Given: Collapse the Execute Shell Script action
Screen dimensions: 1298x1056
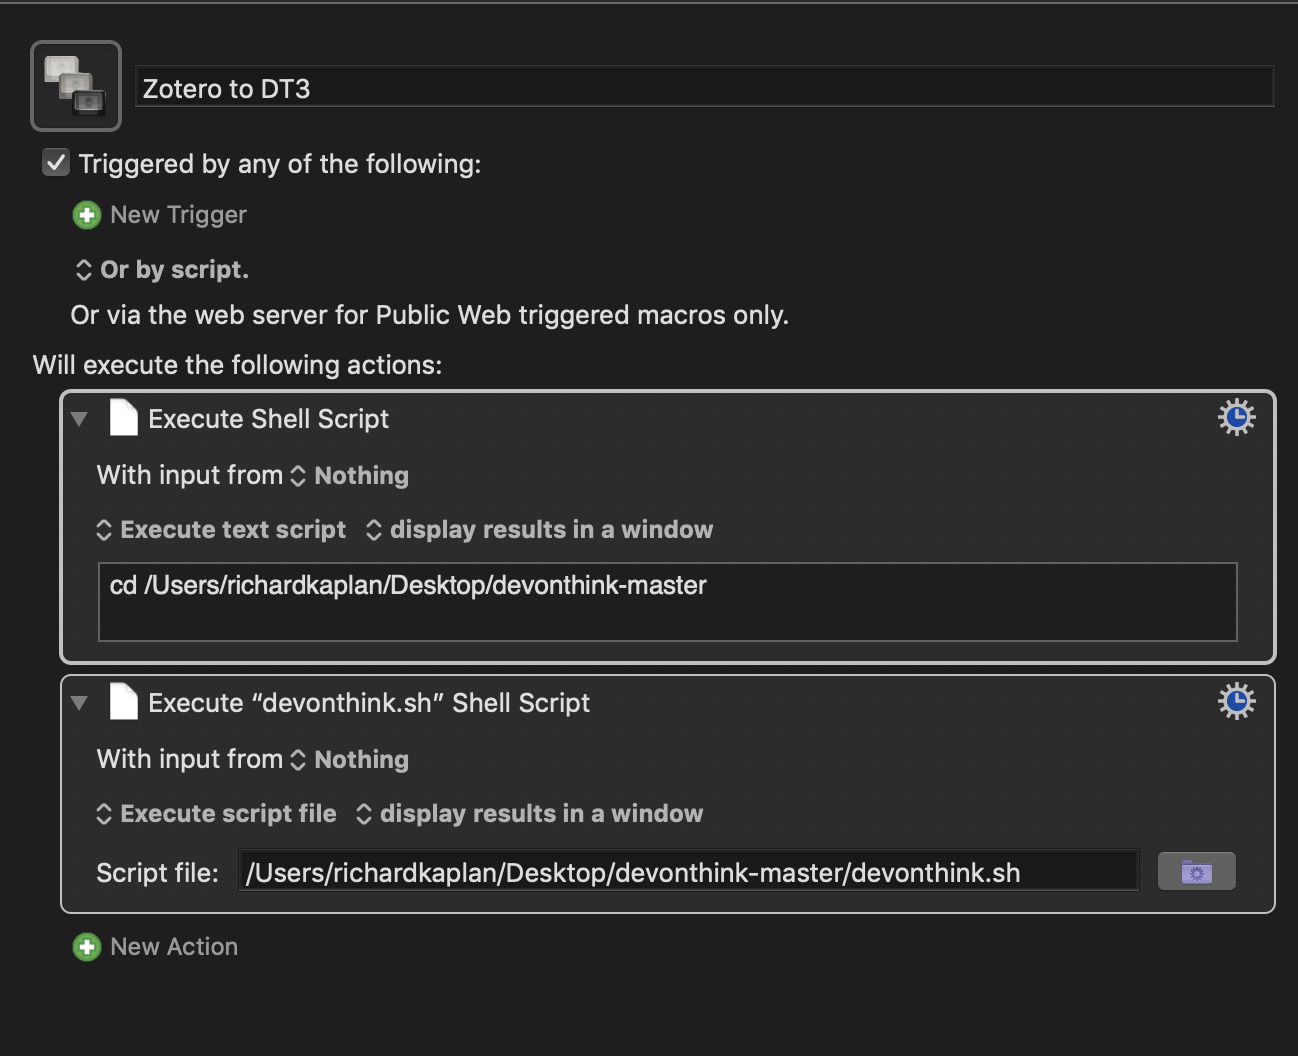Looking at the screenshot, I should pyautogui.click(x=79, y=420).
